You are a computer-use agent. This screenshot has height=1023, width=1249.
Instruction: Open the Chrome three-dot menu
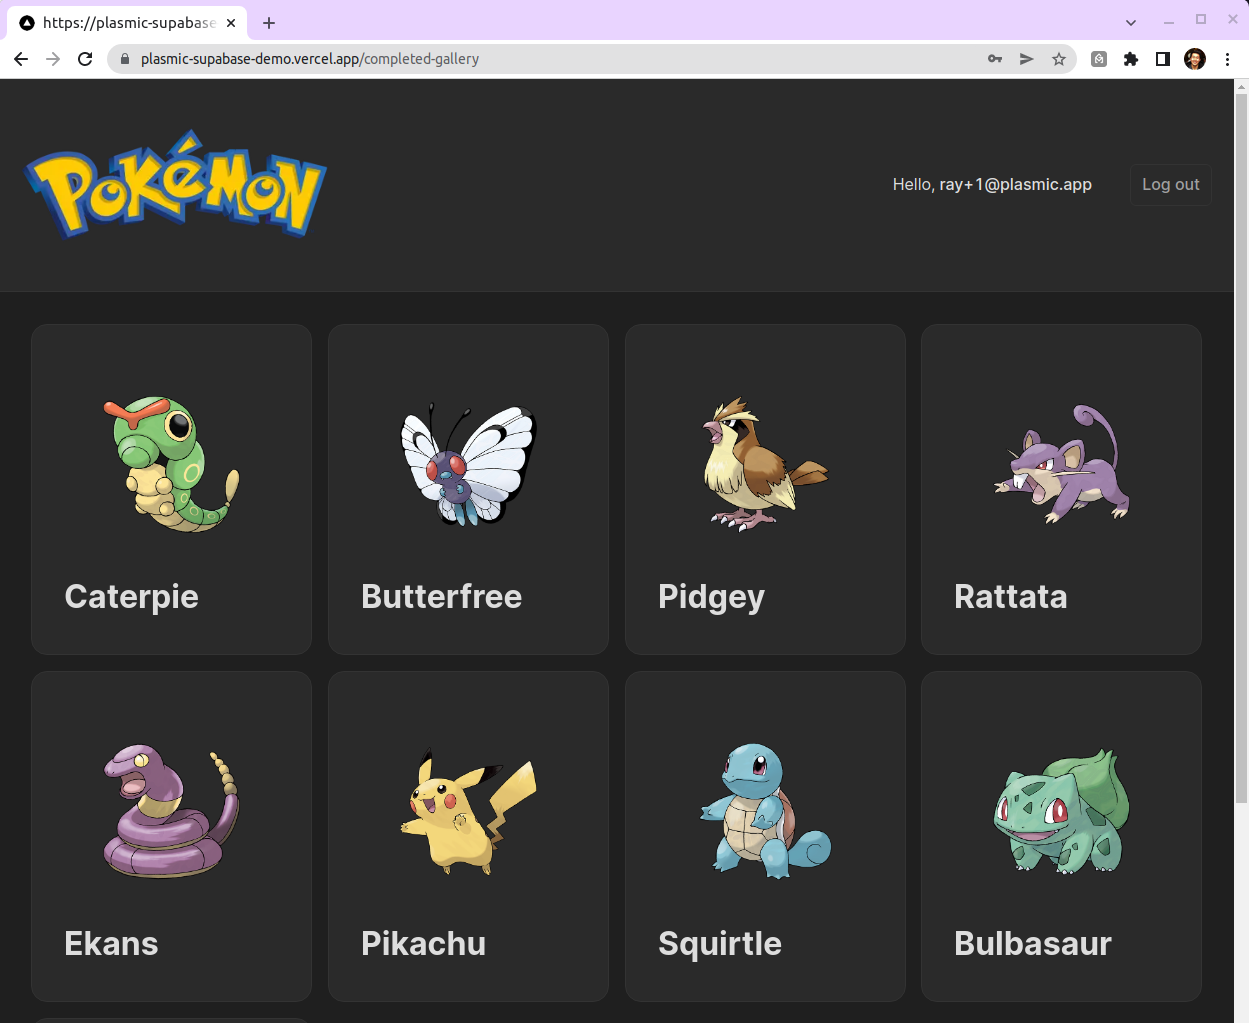tap(1227, 59)
